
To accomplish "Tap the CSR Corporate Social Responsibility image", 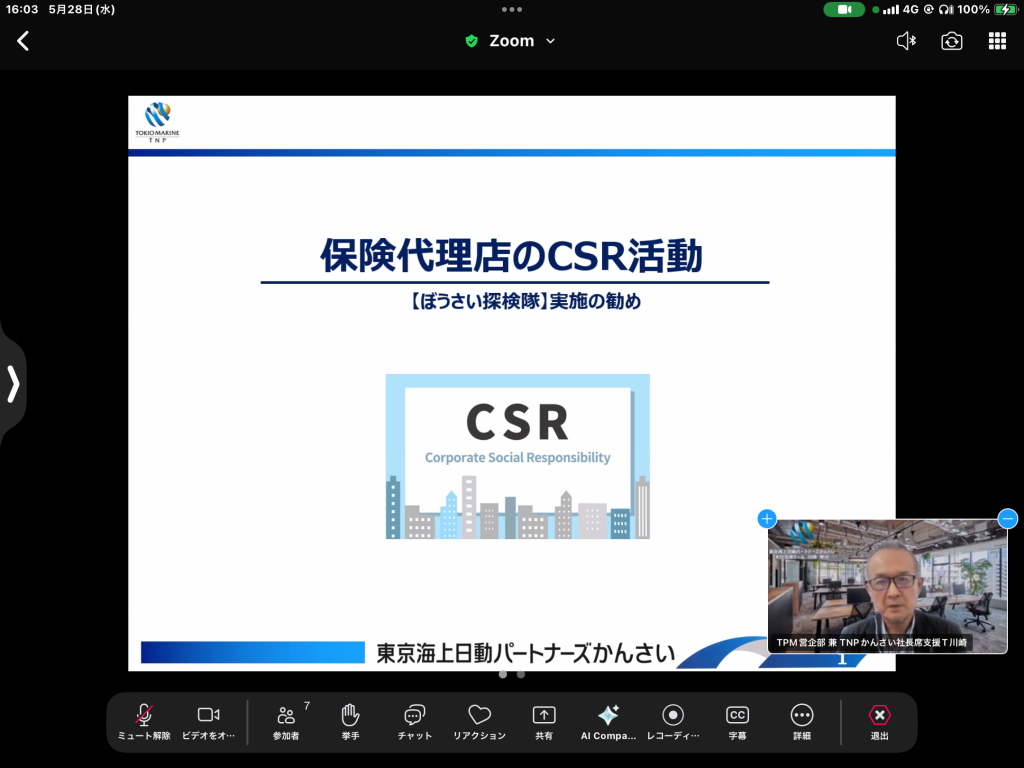I will (x=518, y=456).
